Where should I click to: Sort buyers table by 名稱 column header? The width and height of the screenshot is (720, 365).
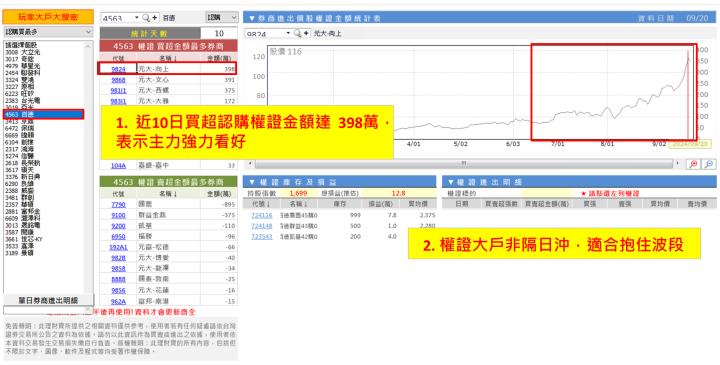click(x=169, y=59)
